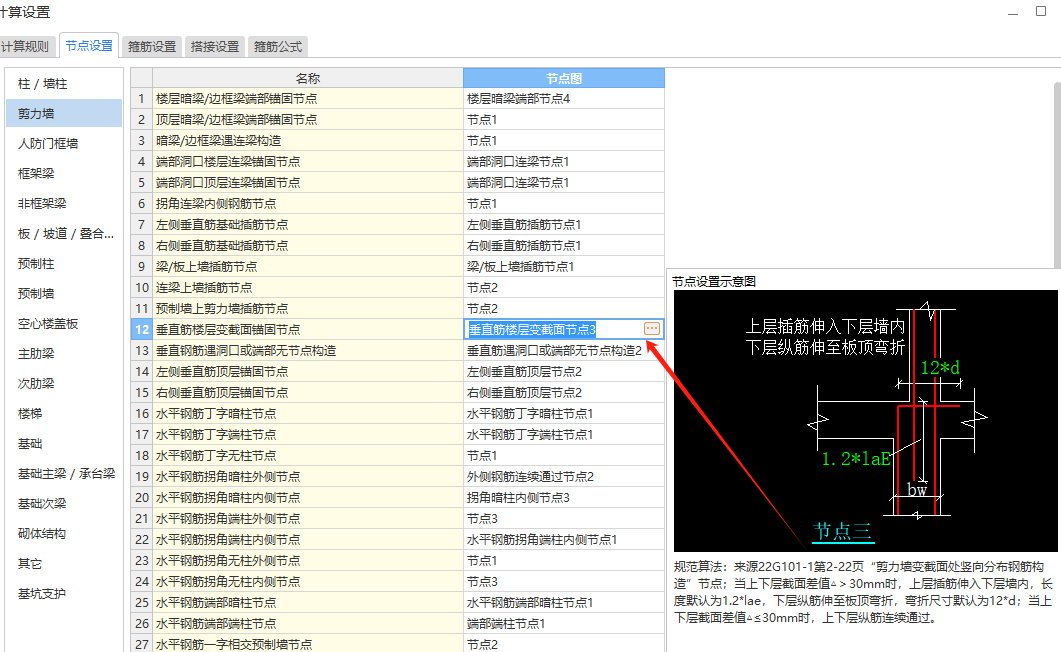Screen dimensions: 1061x652
Task: Click row 12 name 垂直筋楼层变截面锚固节点
Action: click(308, 329)
